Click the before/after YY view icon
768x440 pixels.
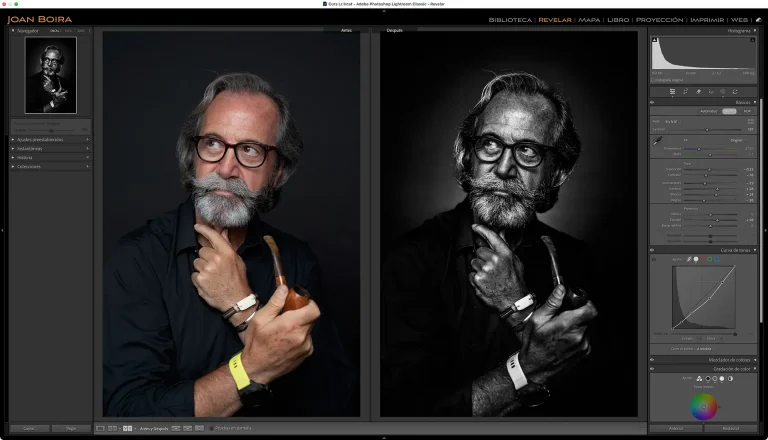(x=127, y=428)
